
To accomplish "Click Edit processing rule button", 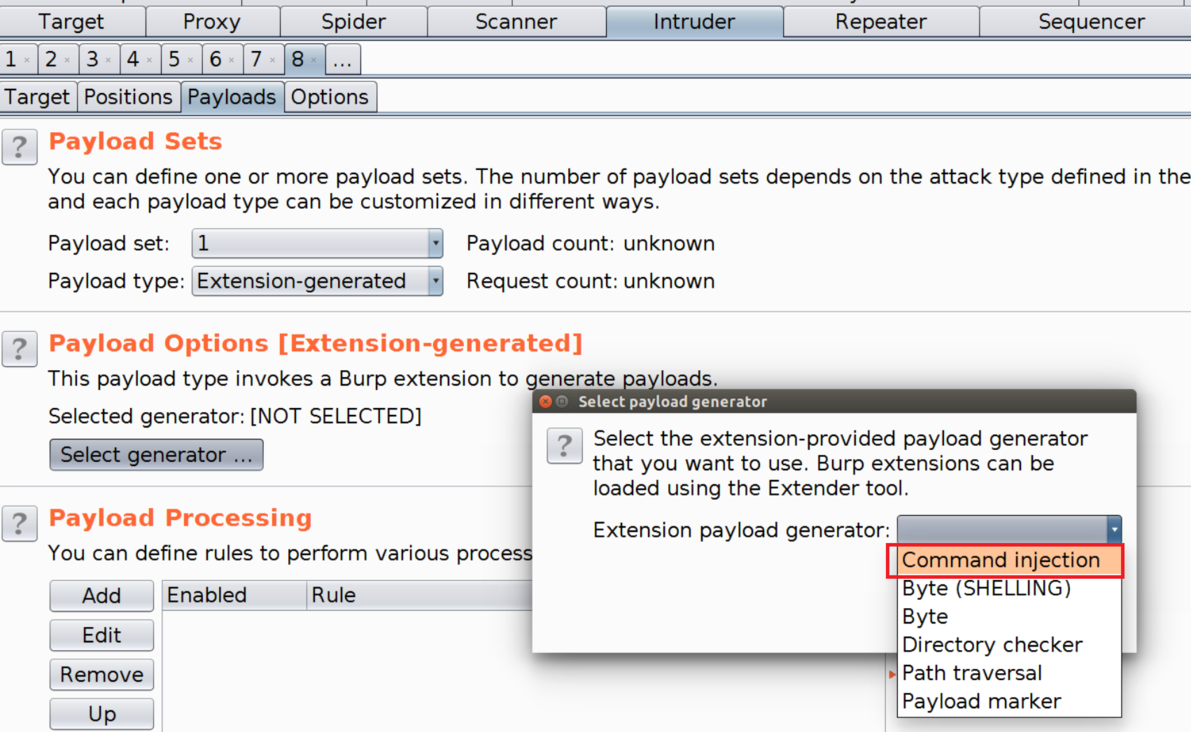I will [102, 635].
